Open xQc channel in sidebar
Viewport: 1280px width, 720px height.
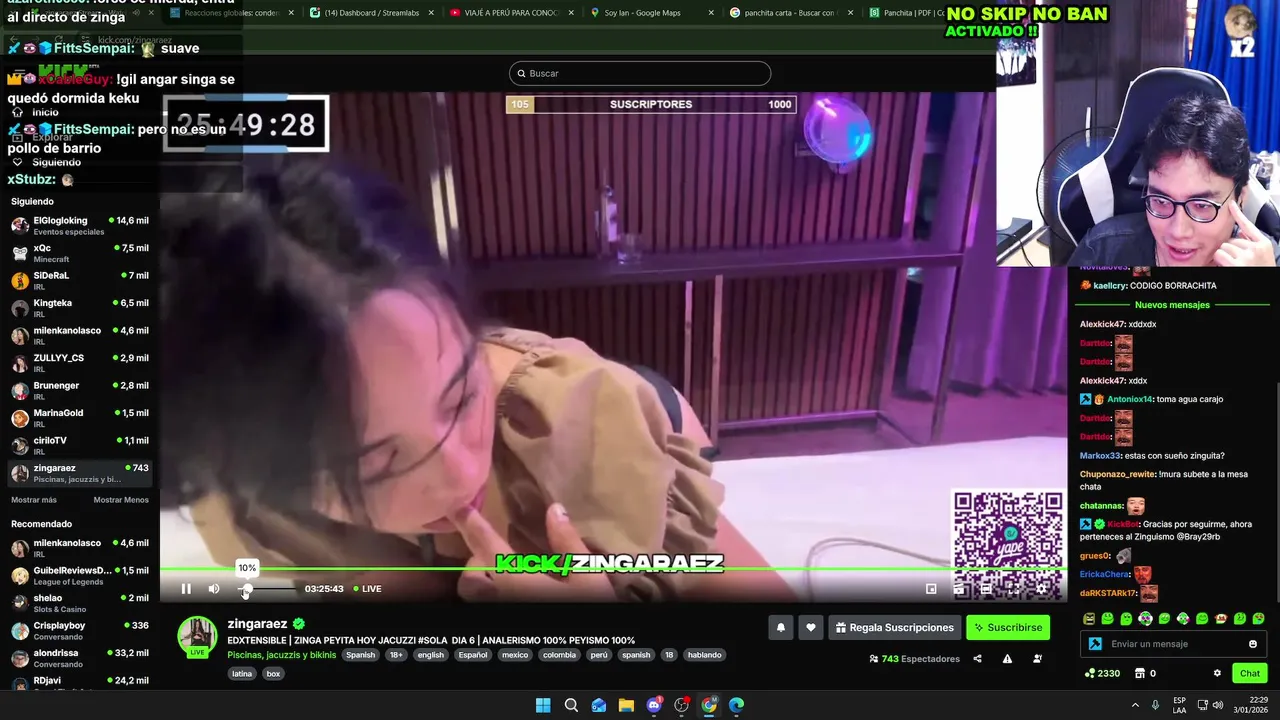pyautogui.click(x=80, y=253)
